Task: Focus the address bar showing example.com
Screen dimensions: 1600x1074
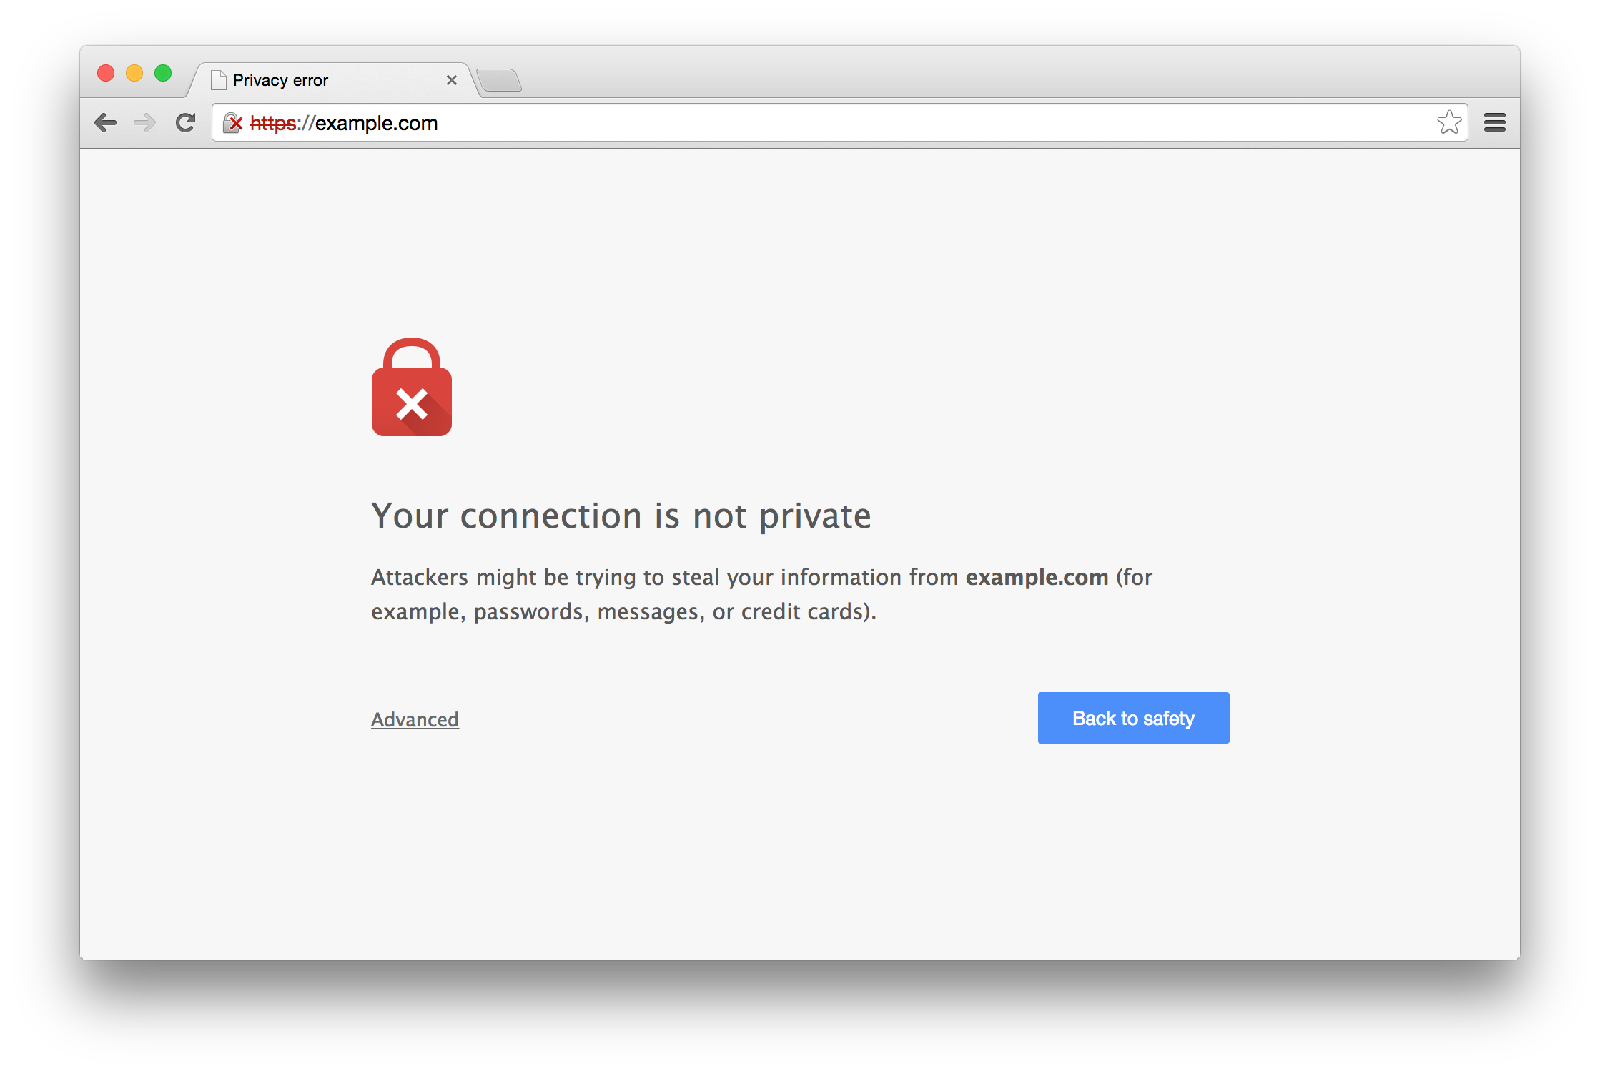Action: [800, 123]
